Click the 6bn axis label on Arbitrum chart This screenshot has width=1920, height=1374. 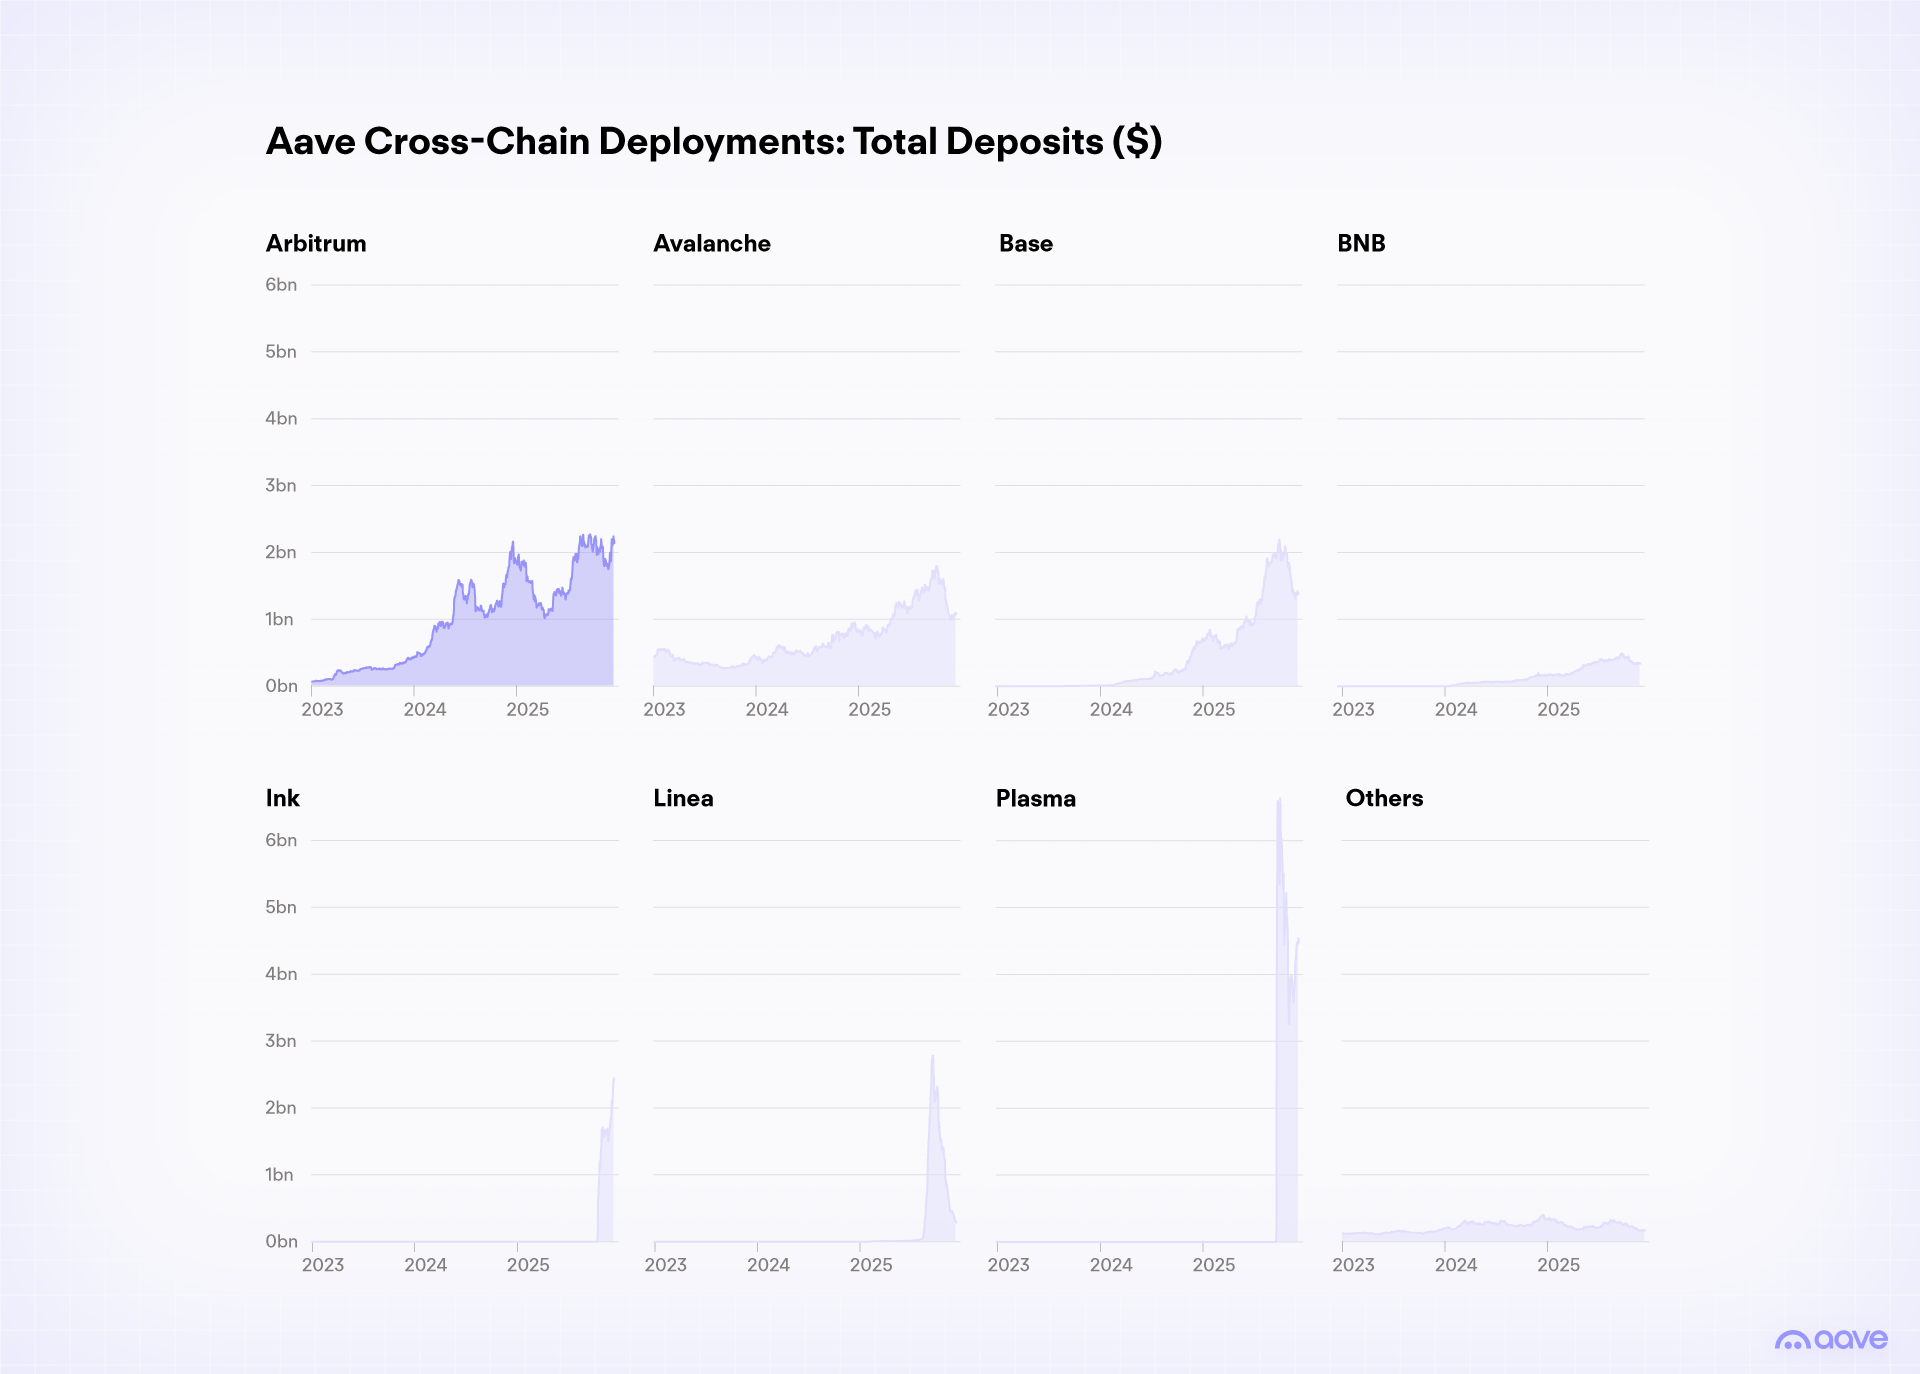281,284
